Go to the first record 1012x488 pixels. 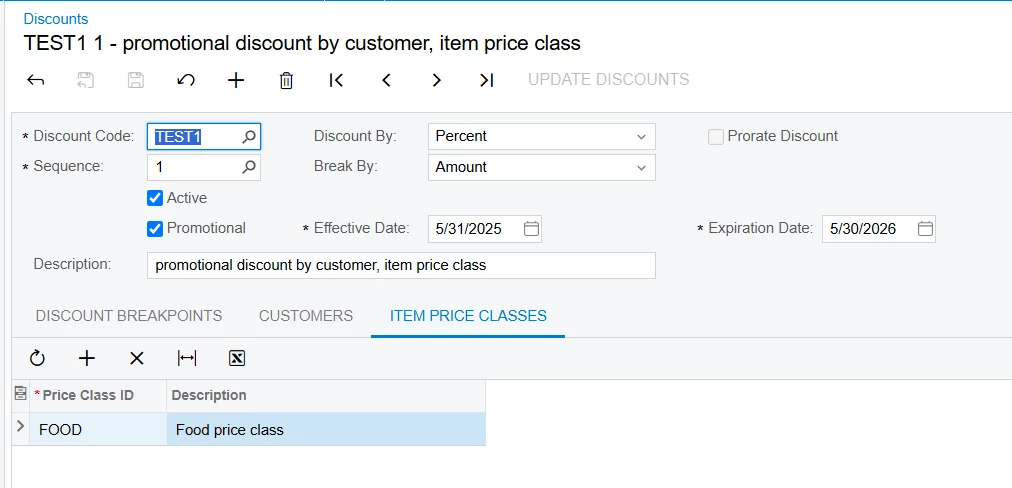pos(337,80)
